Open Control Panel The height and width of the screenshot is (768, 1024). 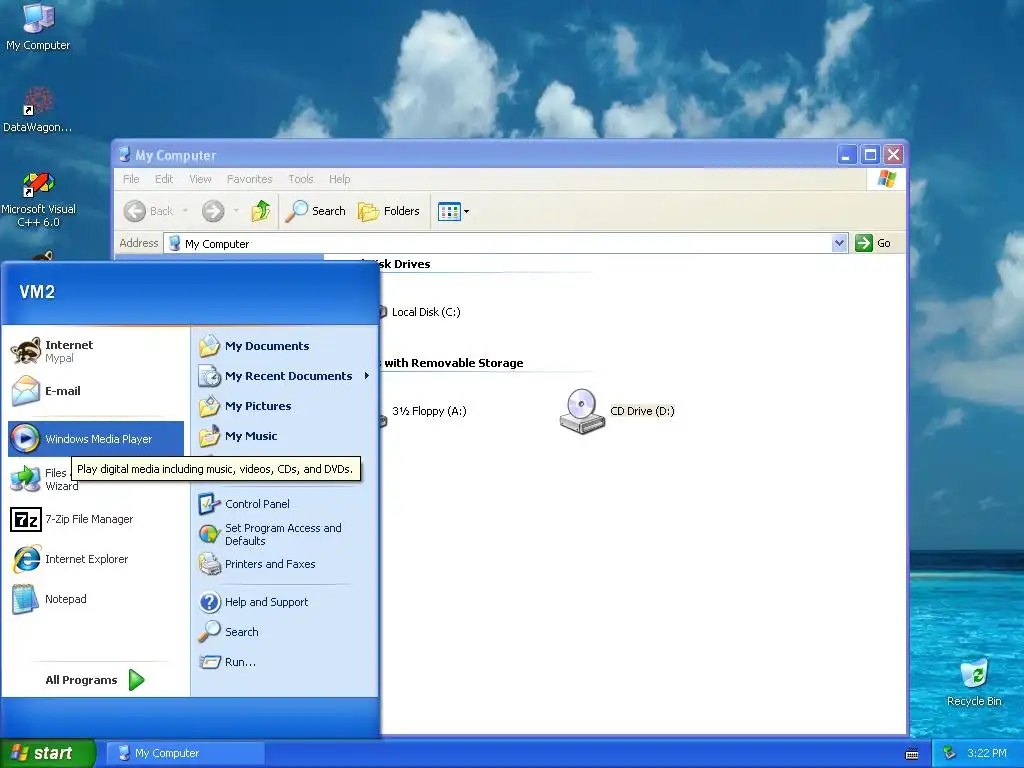tap(285, 504)
